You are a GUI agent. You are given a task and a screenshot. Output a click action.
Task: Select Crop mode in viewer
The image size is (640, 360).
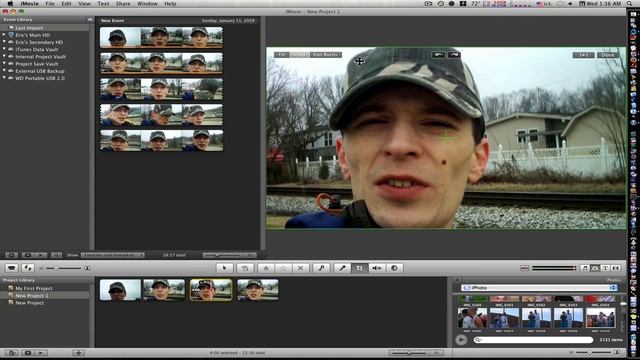click(x=299, y=55)
